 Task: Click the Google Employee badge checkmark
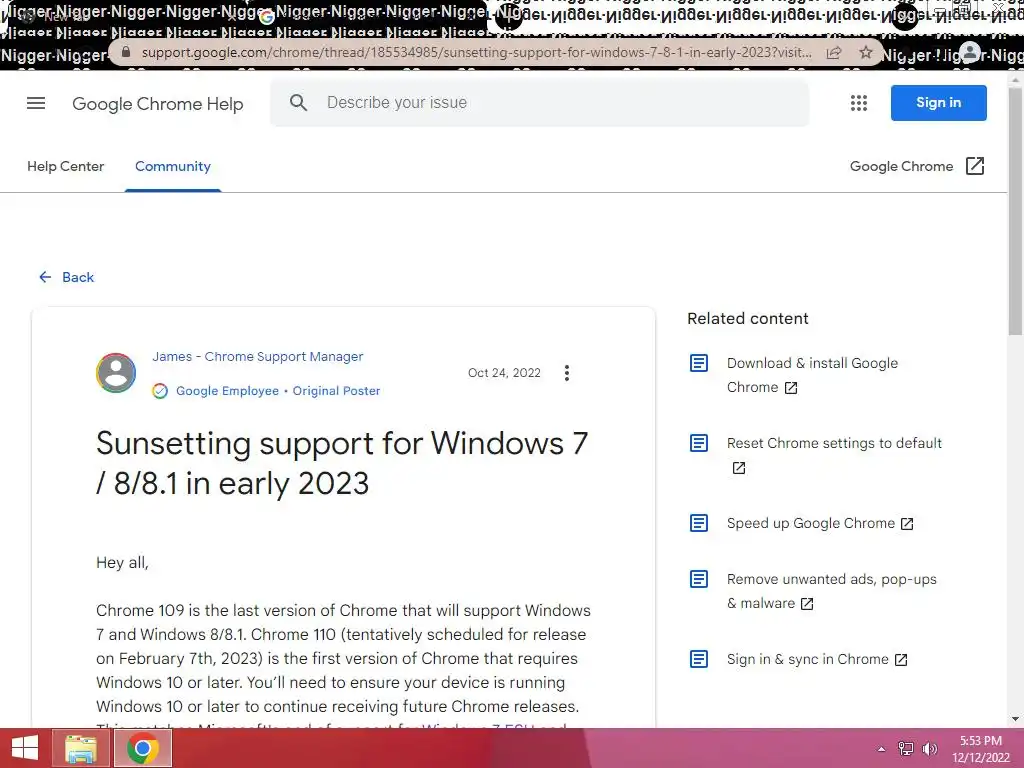coord(160,391)
